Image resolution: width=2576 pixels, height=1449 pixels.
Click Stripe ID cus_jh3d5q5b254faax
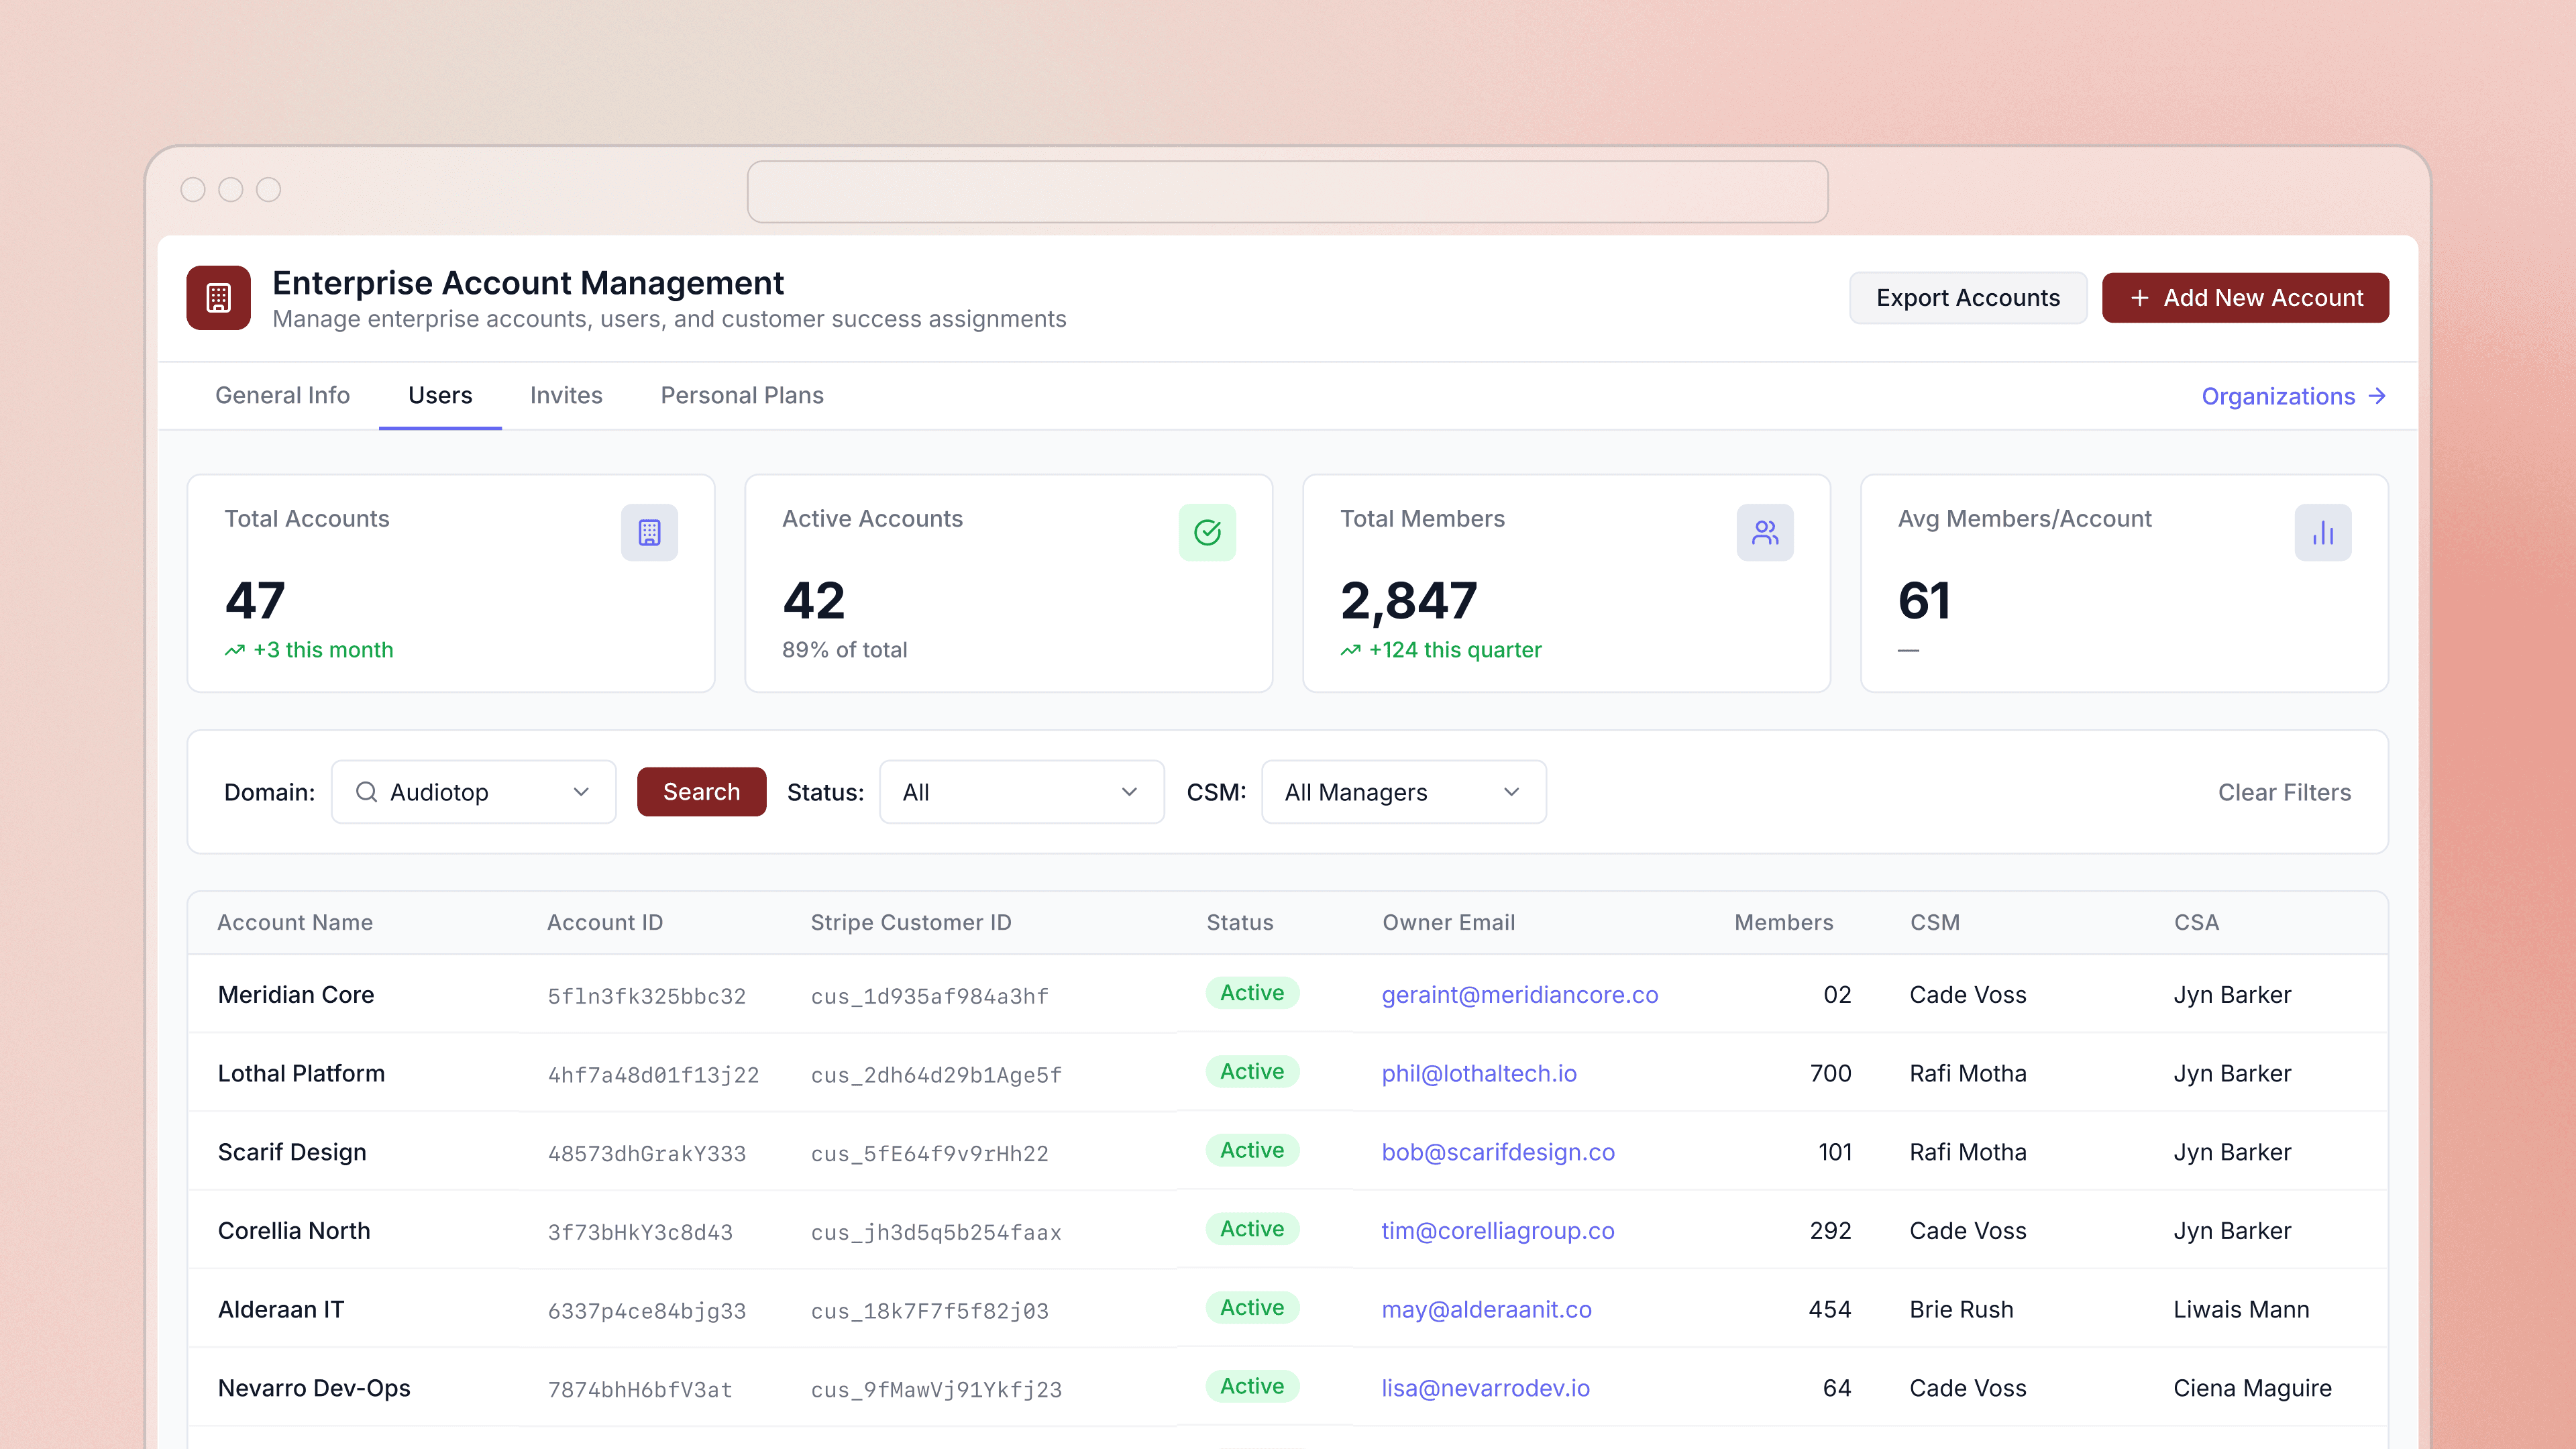[x=936, y=1232]
